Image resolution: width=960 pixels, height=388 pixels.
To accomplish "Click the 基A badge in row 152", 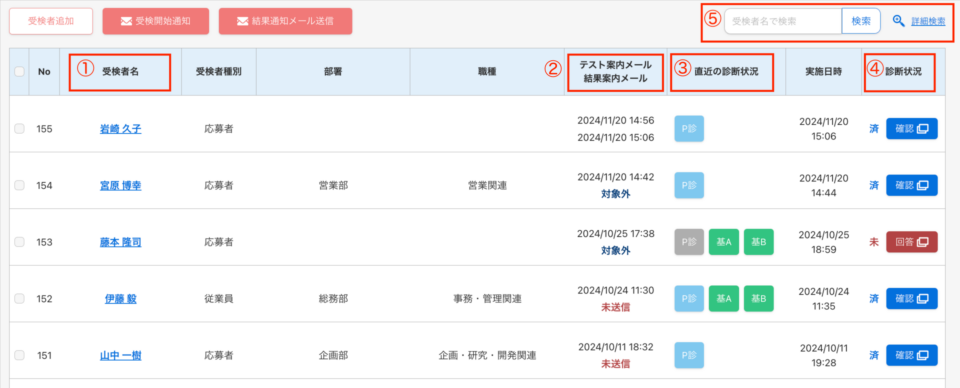I will (x=724, y=299).
